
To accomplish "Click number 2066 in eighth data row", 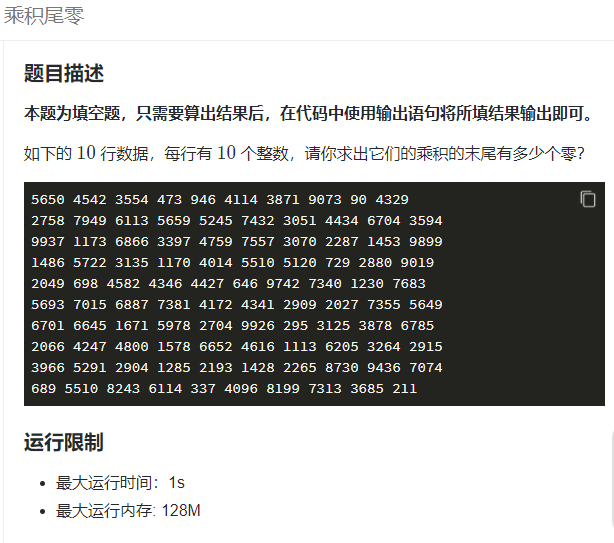I will click(x=48, y=347).
